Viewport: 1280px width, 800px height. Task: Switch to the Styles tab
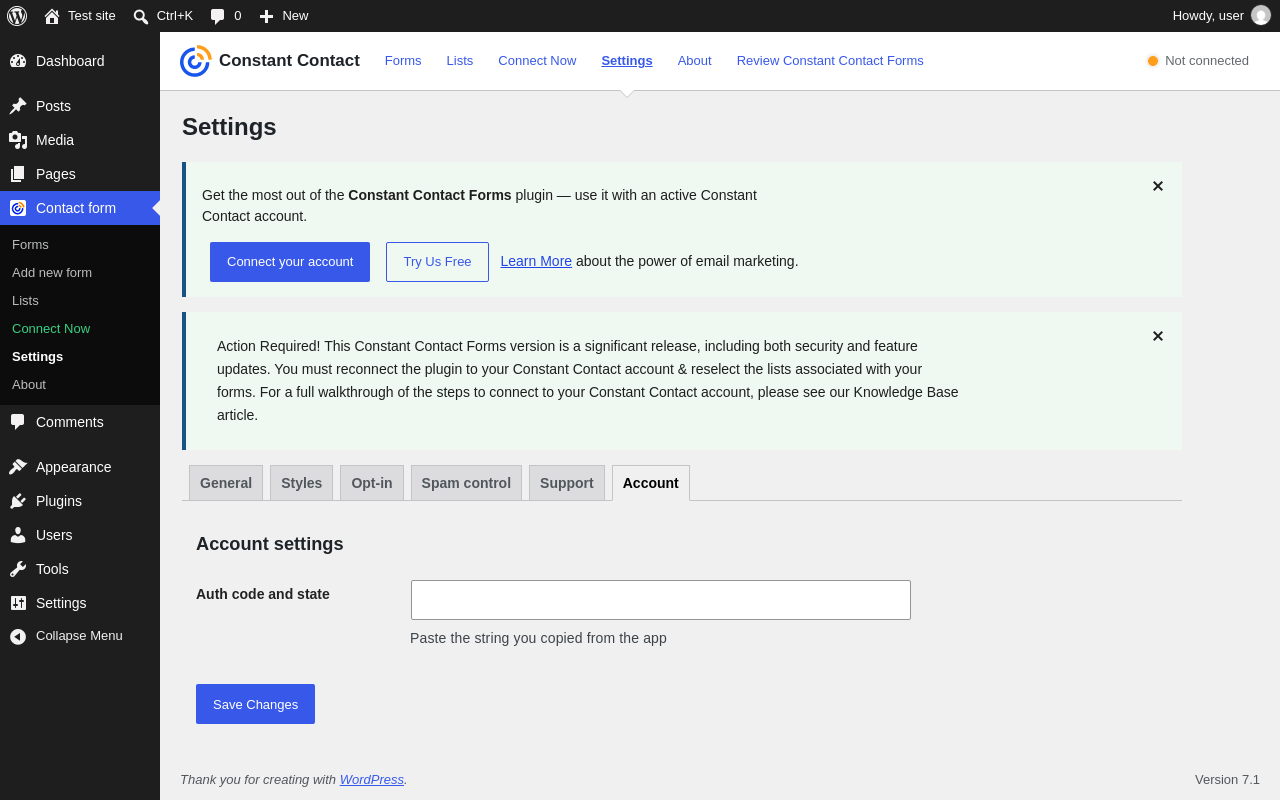(302, 483)
